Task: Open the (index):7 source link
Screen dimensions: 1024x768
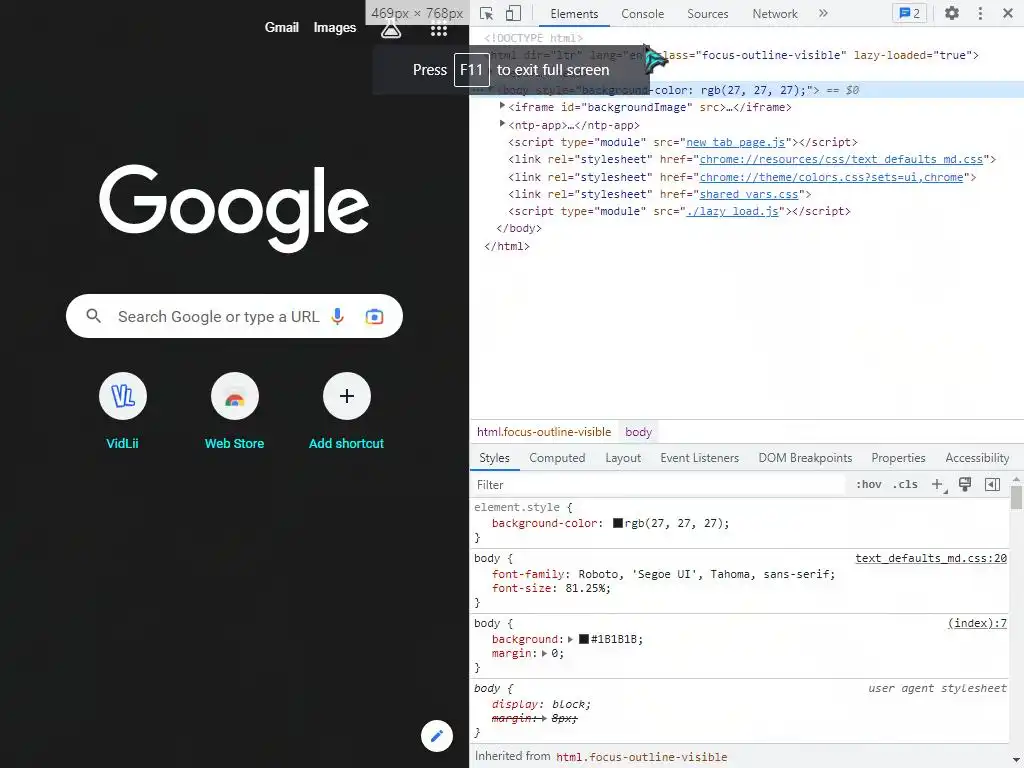Action: click(x=977, y=624)
